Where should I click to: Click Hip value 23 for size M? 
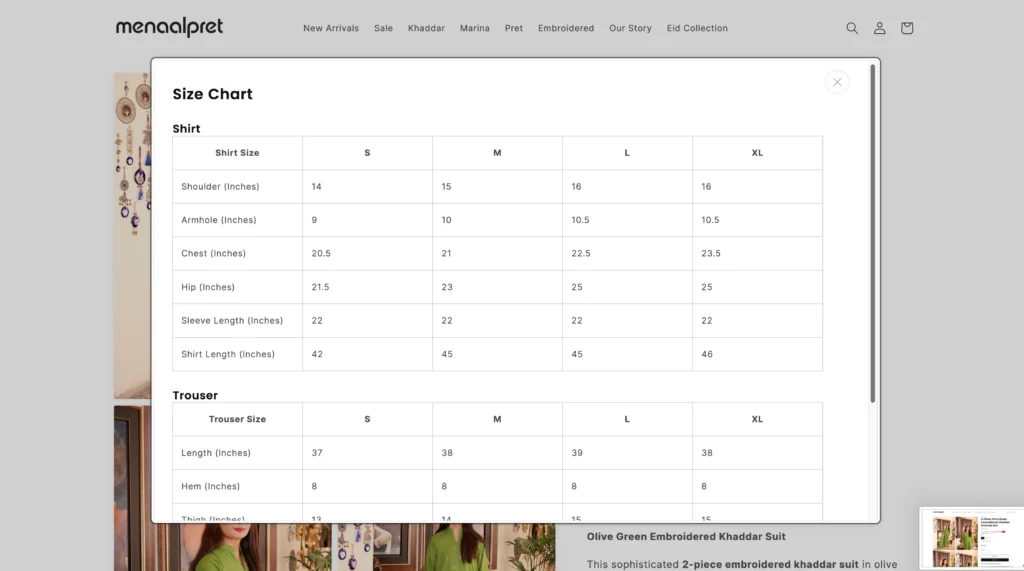click(447, 287)
